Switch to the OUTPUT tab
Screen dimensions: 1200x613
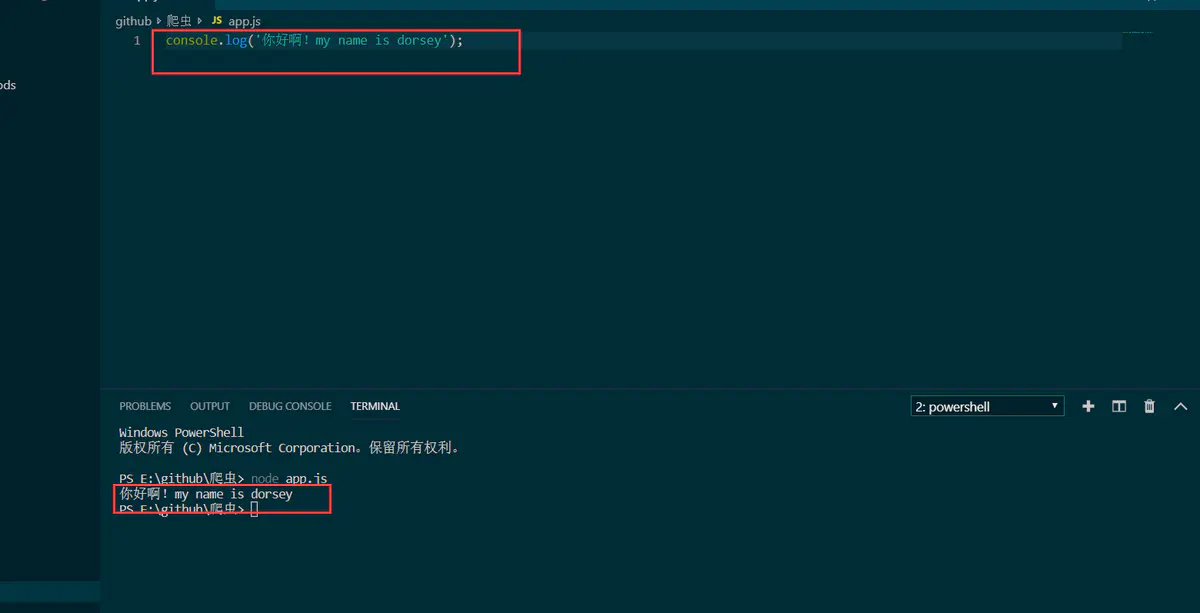[210, 406]
